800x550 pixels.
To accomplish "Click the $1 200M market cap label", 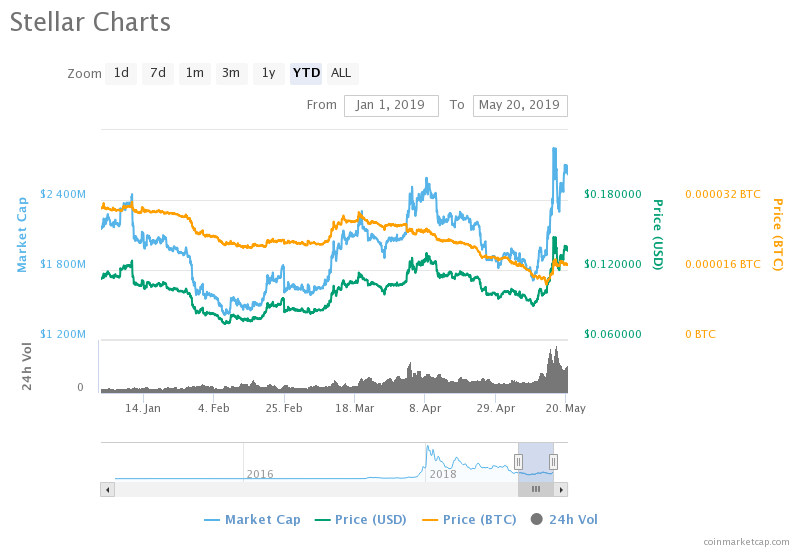I will click(x=63, y=334).
